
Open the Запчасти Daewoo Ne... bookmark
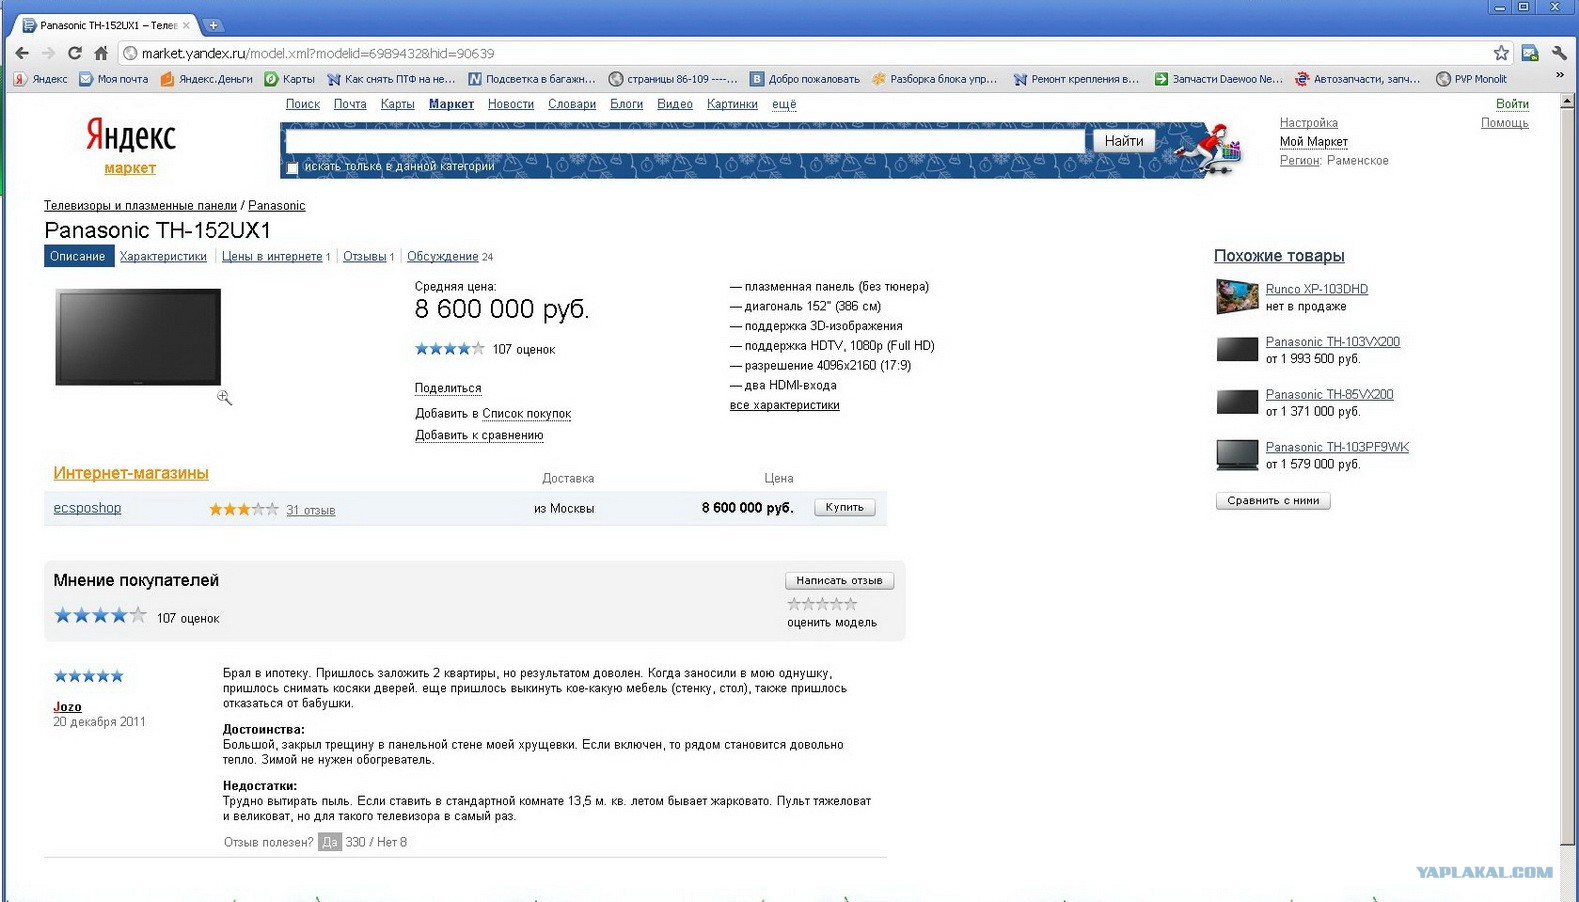coord(1218,79)
